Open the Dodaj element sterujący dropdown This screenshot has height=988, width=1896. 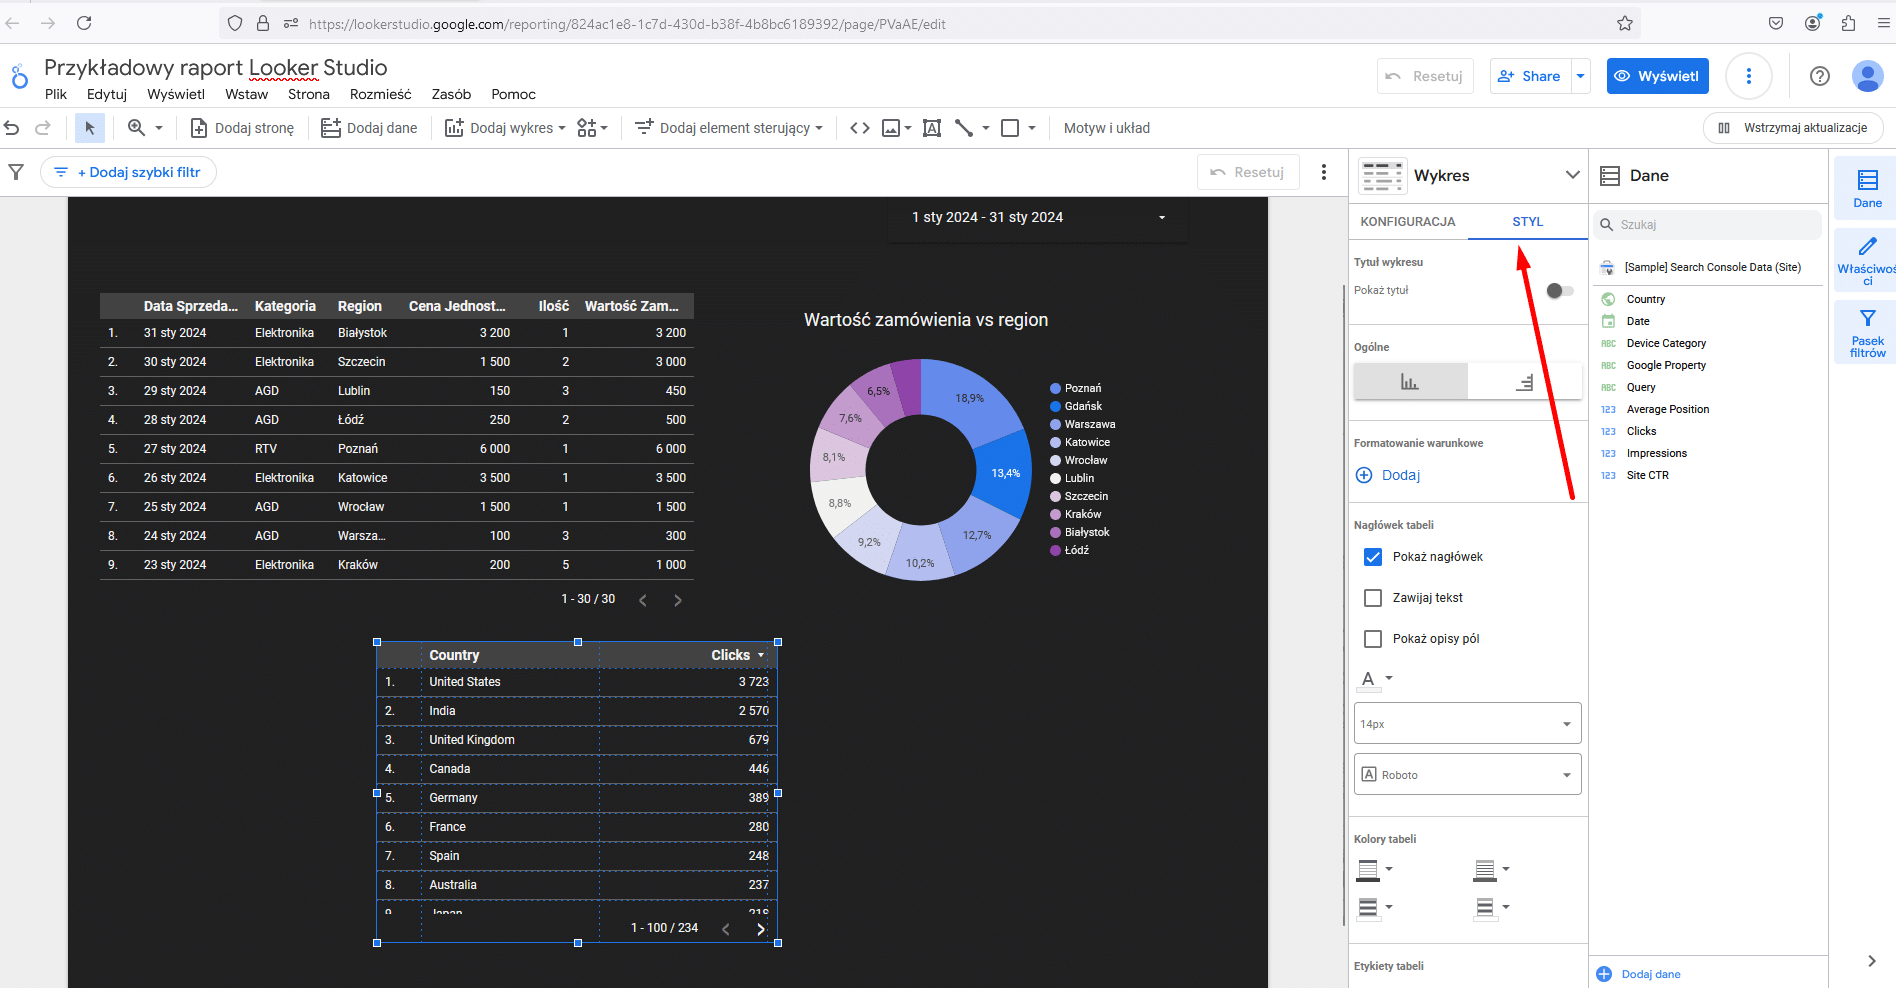(729, 128)
